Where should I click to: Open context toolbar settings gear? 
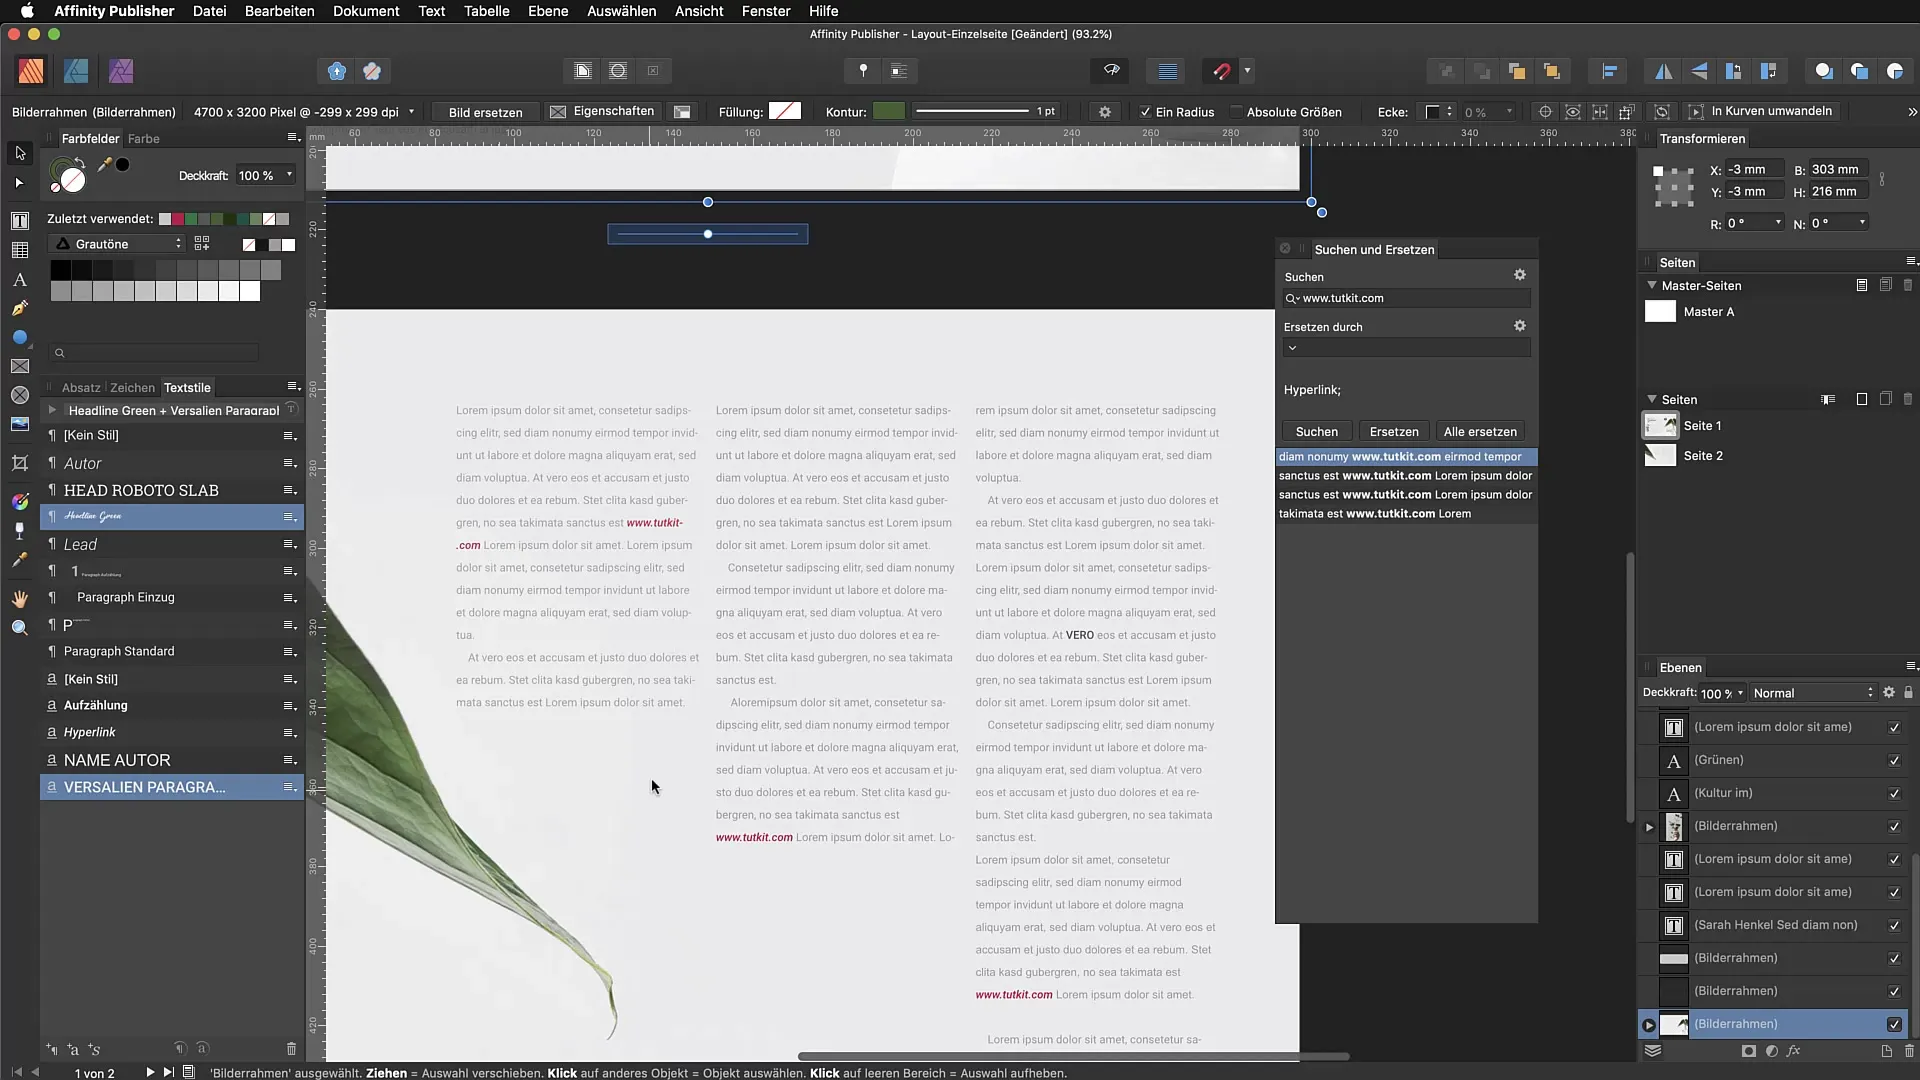point(1105,112)
